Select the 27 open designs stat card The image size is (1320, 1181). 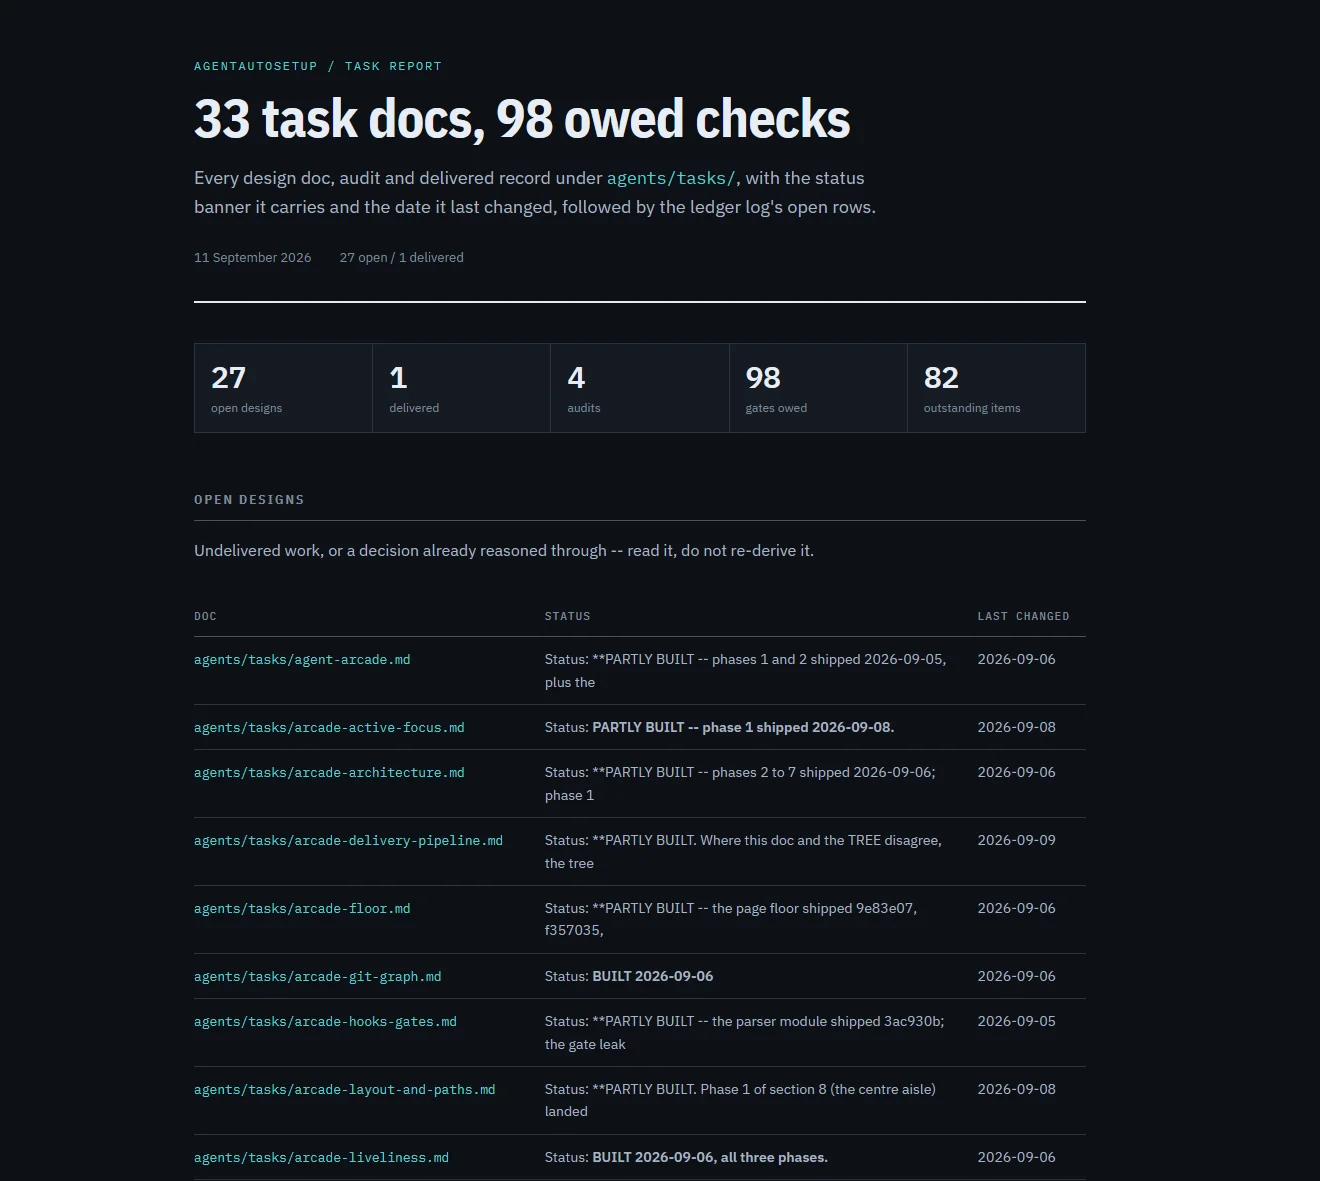point(283,388)
